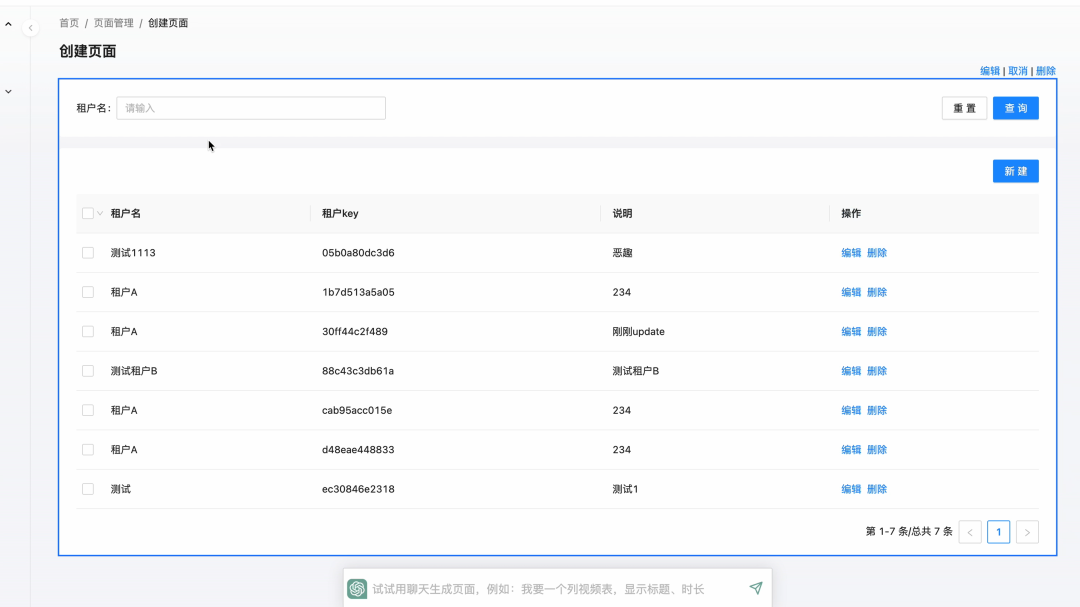Edit the row with key cab95acc015e
Image resolution: width=1080 pixels, height=607 pixels.
pyautogui.click(x=851, y=410)
